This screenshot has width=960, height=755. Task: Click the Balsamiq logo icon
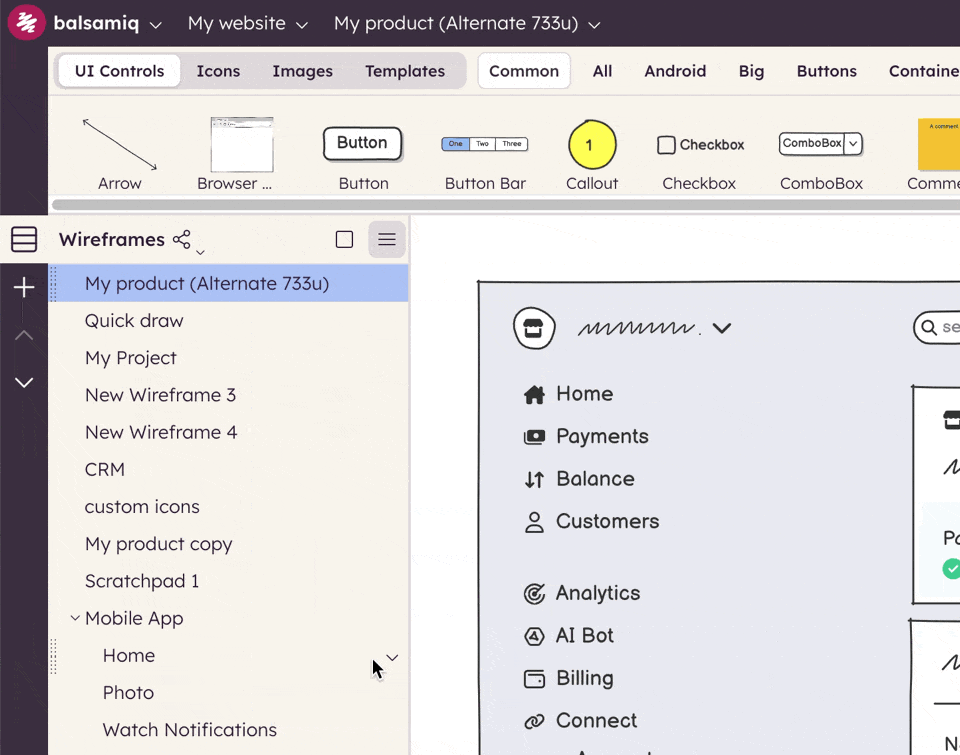click(26, 23)
